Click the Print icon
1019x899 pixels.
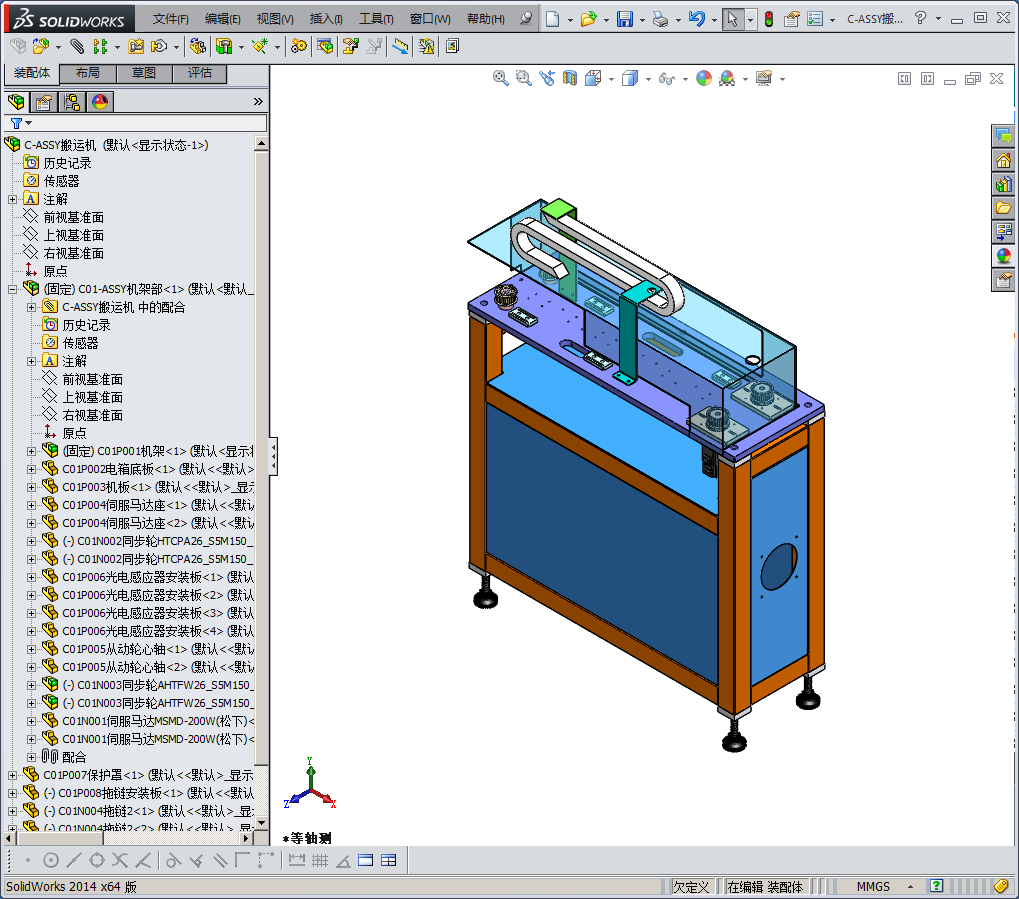tap(660, 19)
